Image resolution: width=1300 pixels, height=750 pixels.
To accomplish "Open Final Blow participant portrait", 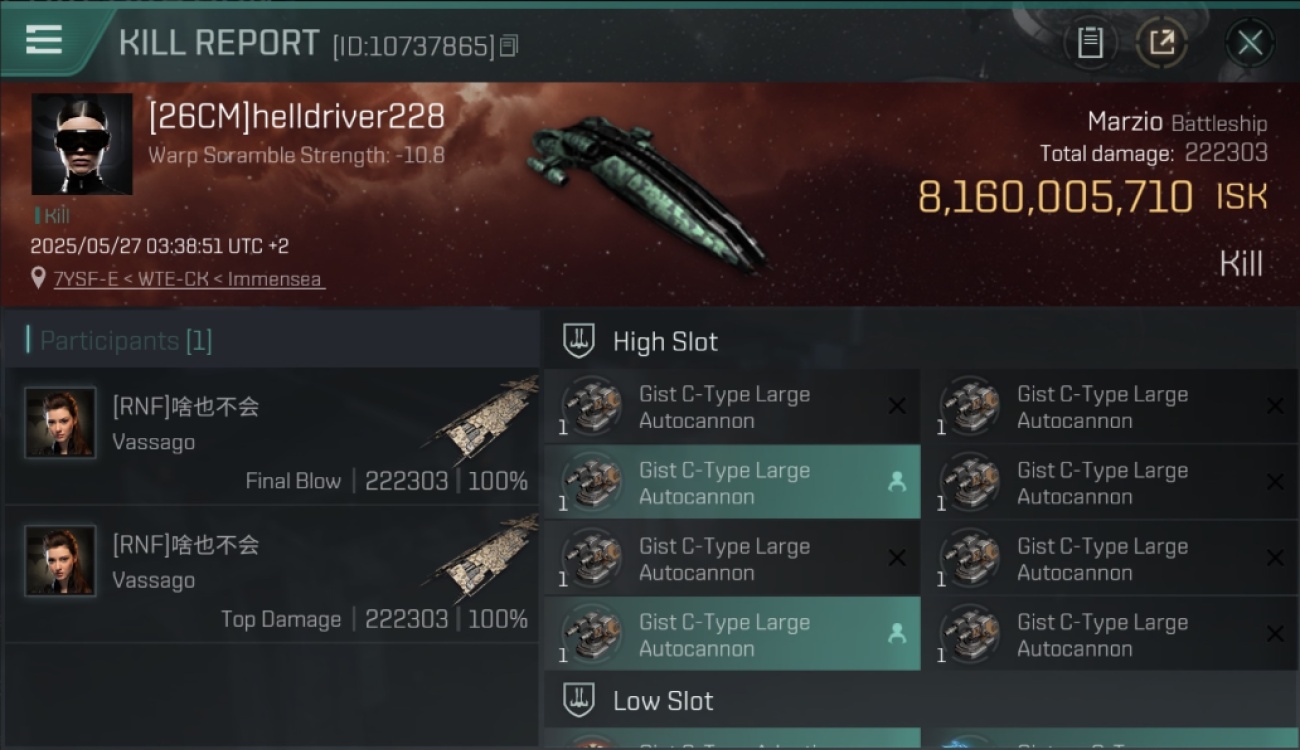I will 61,423.
